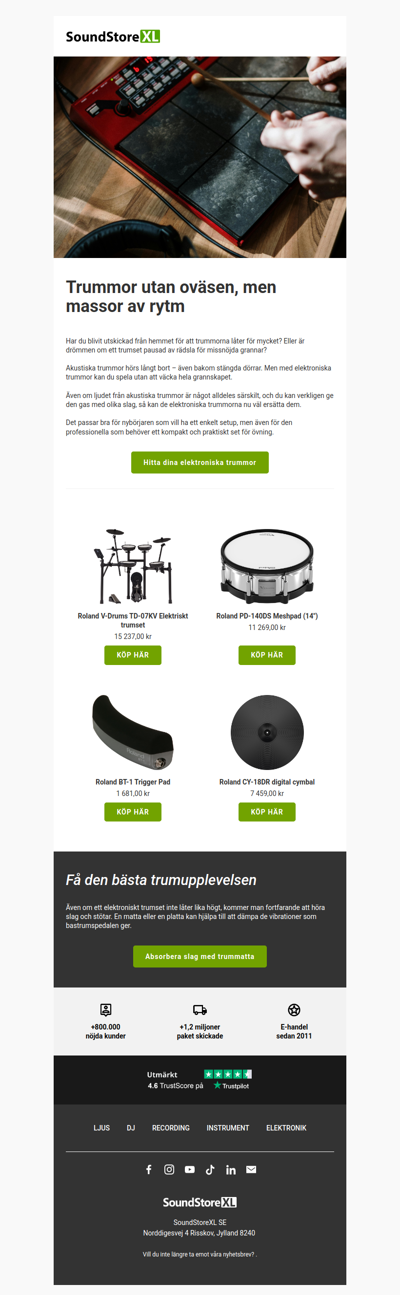
Task: Click the SoundStoreXL logo in header
Action: 113,36
